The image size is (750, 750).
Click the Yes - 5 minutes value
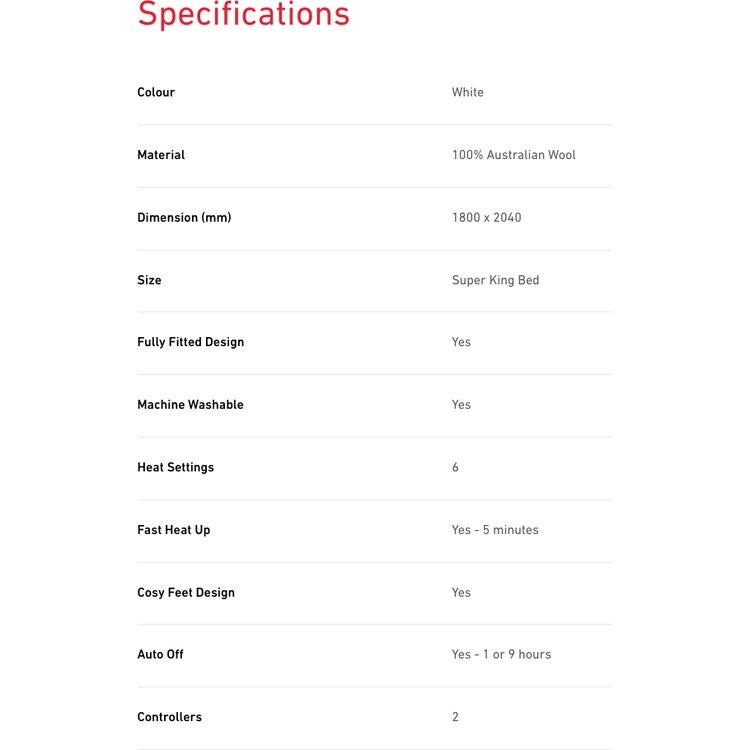(x=495, y=530)
